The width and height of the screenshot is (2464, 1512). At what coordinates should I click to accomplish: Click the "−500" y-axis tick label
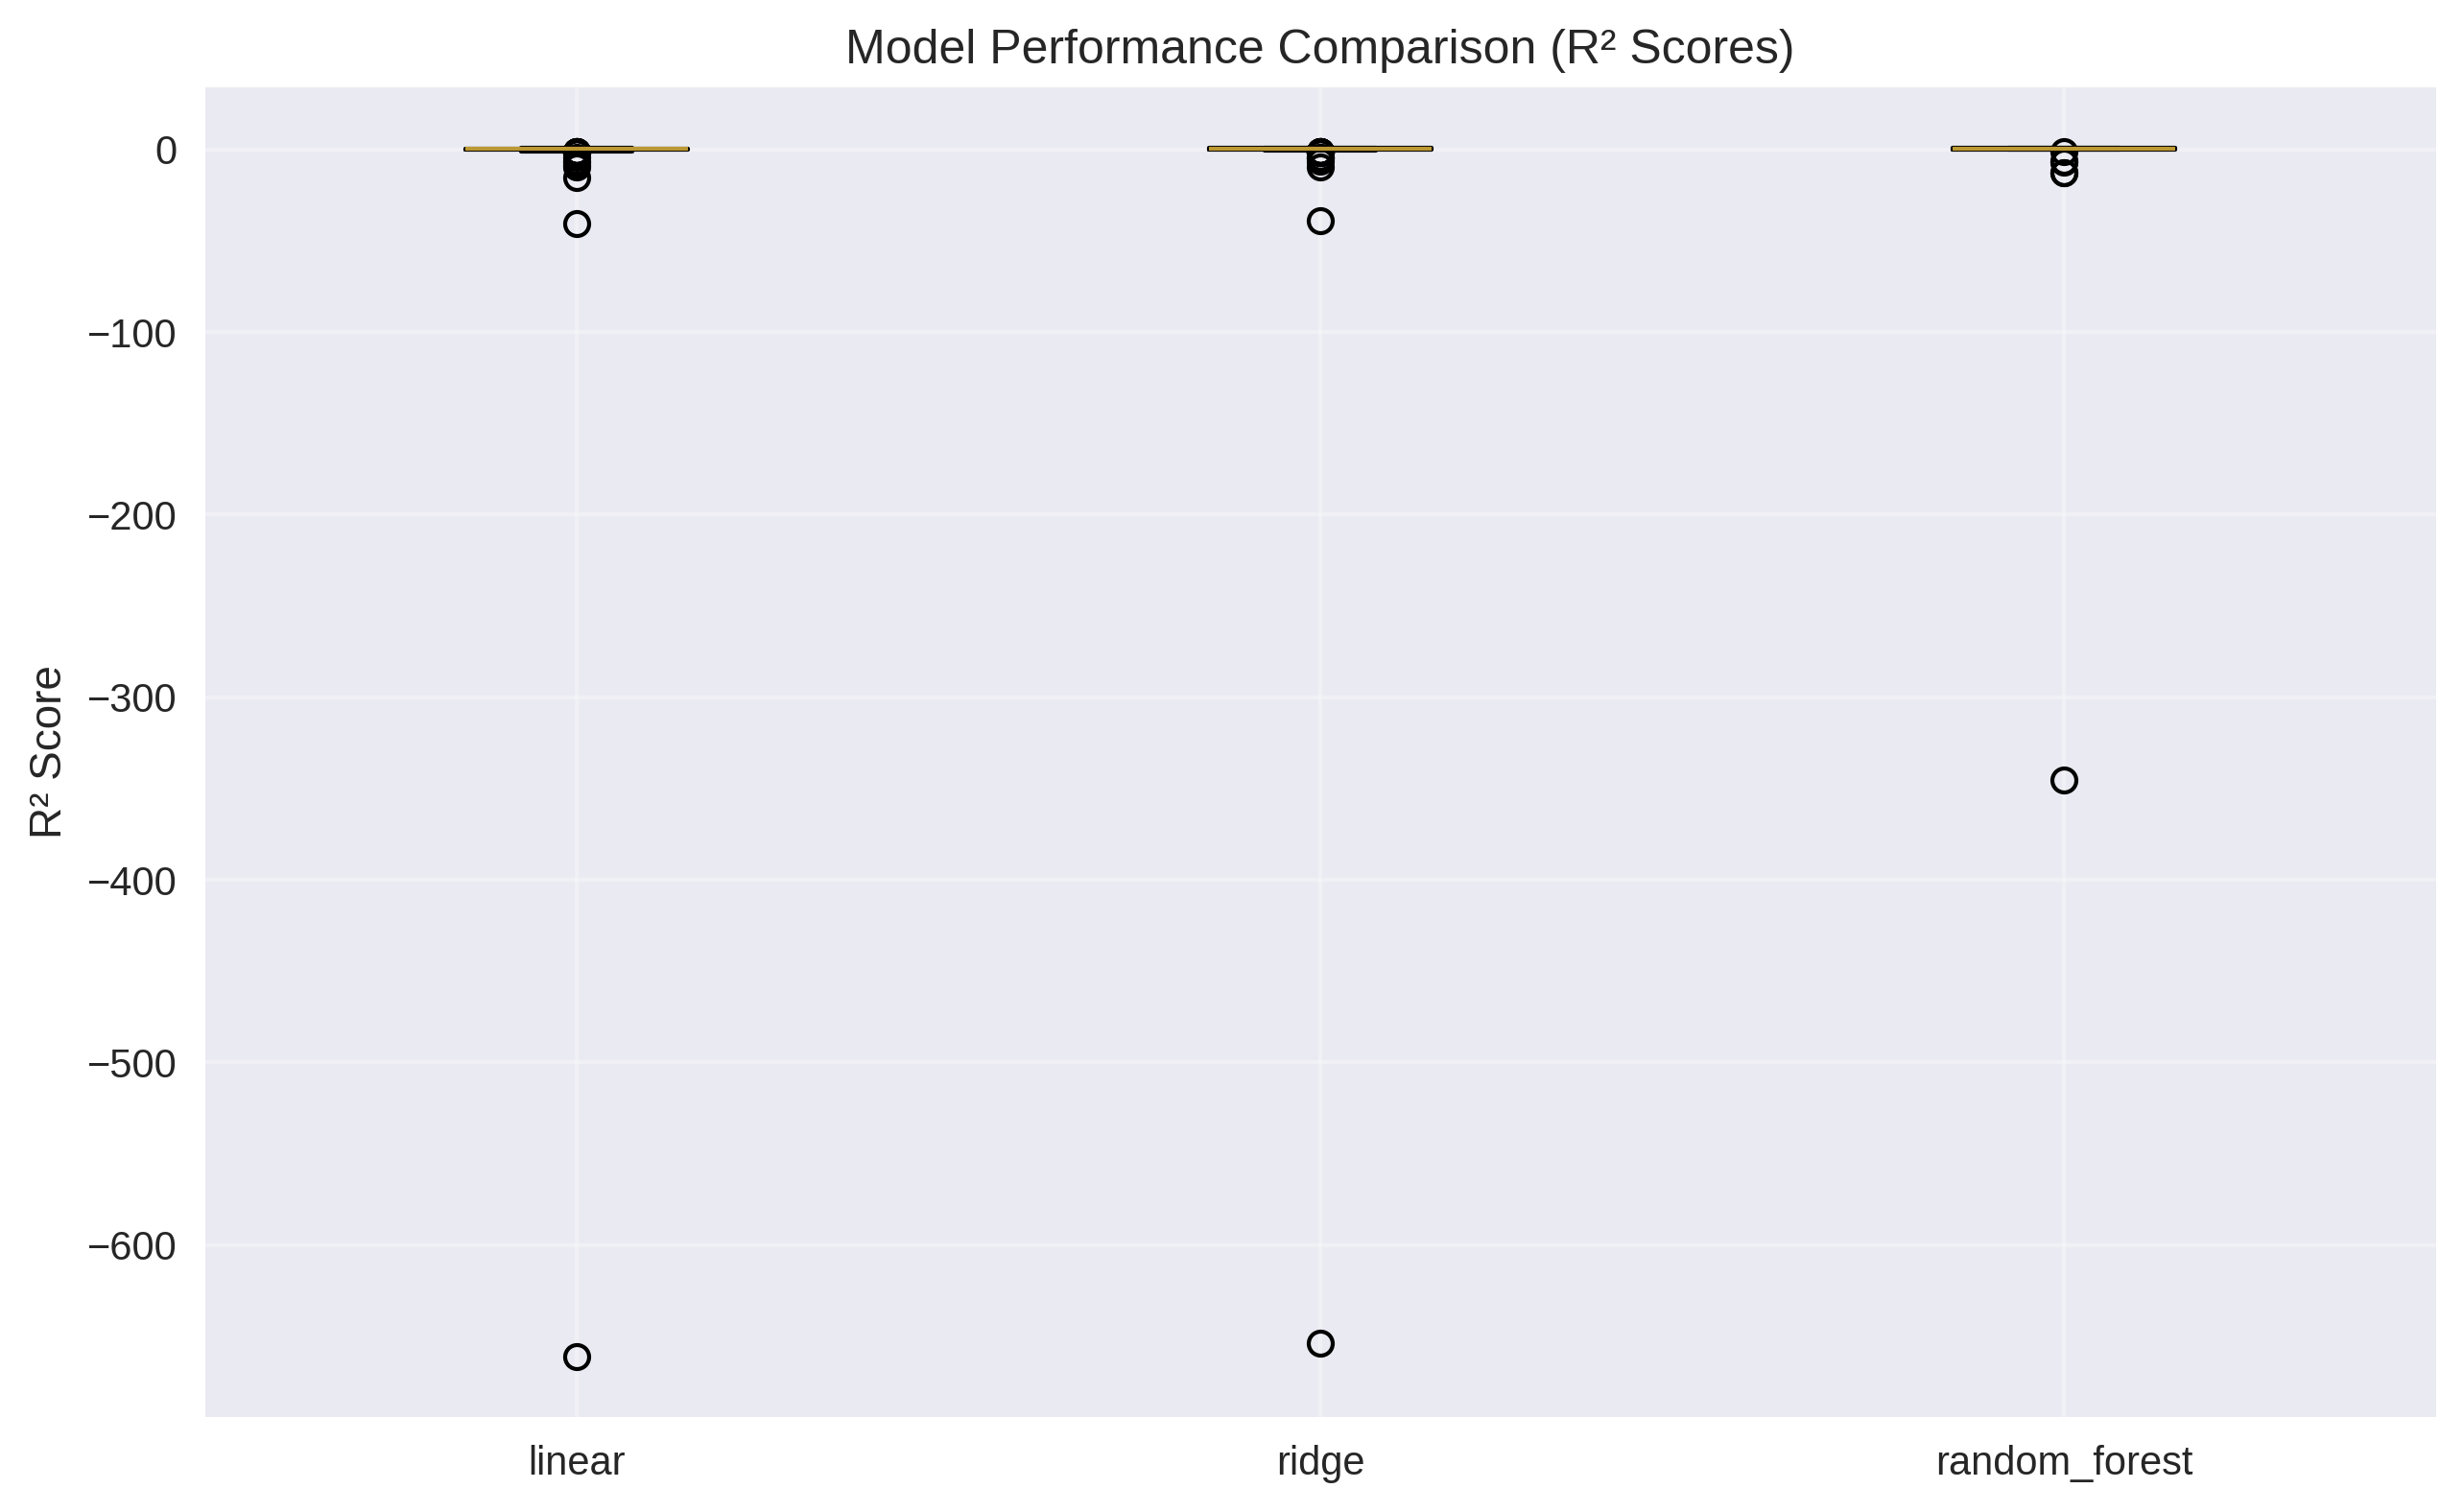tap(132, 1064)
